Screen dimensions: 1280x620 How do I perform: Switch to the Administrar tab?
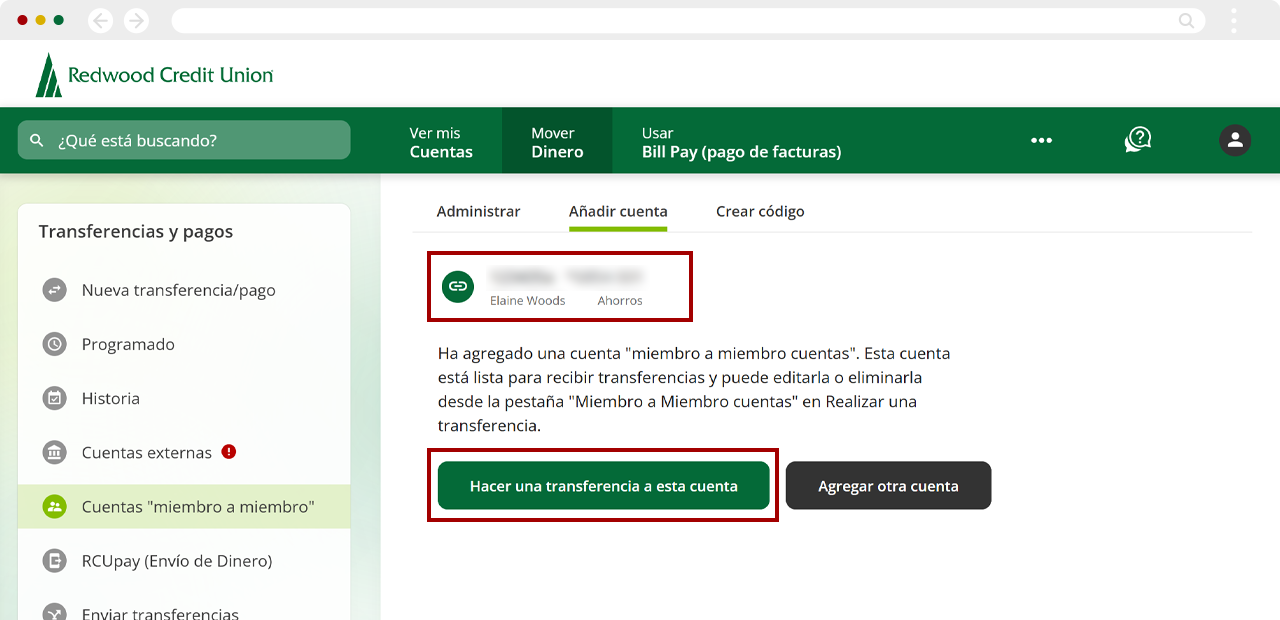(x=478, y=211)
